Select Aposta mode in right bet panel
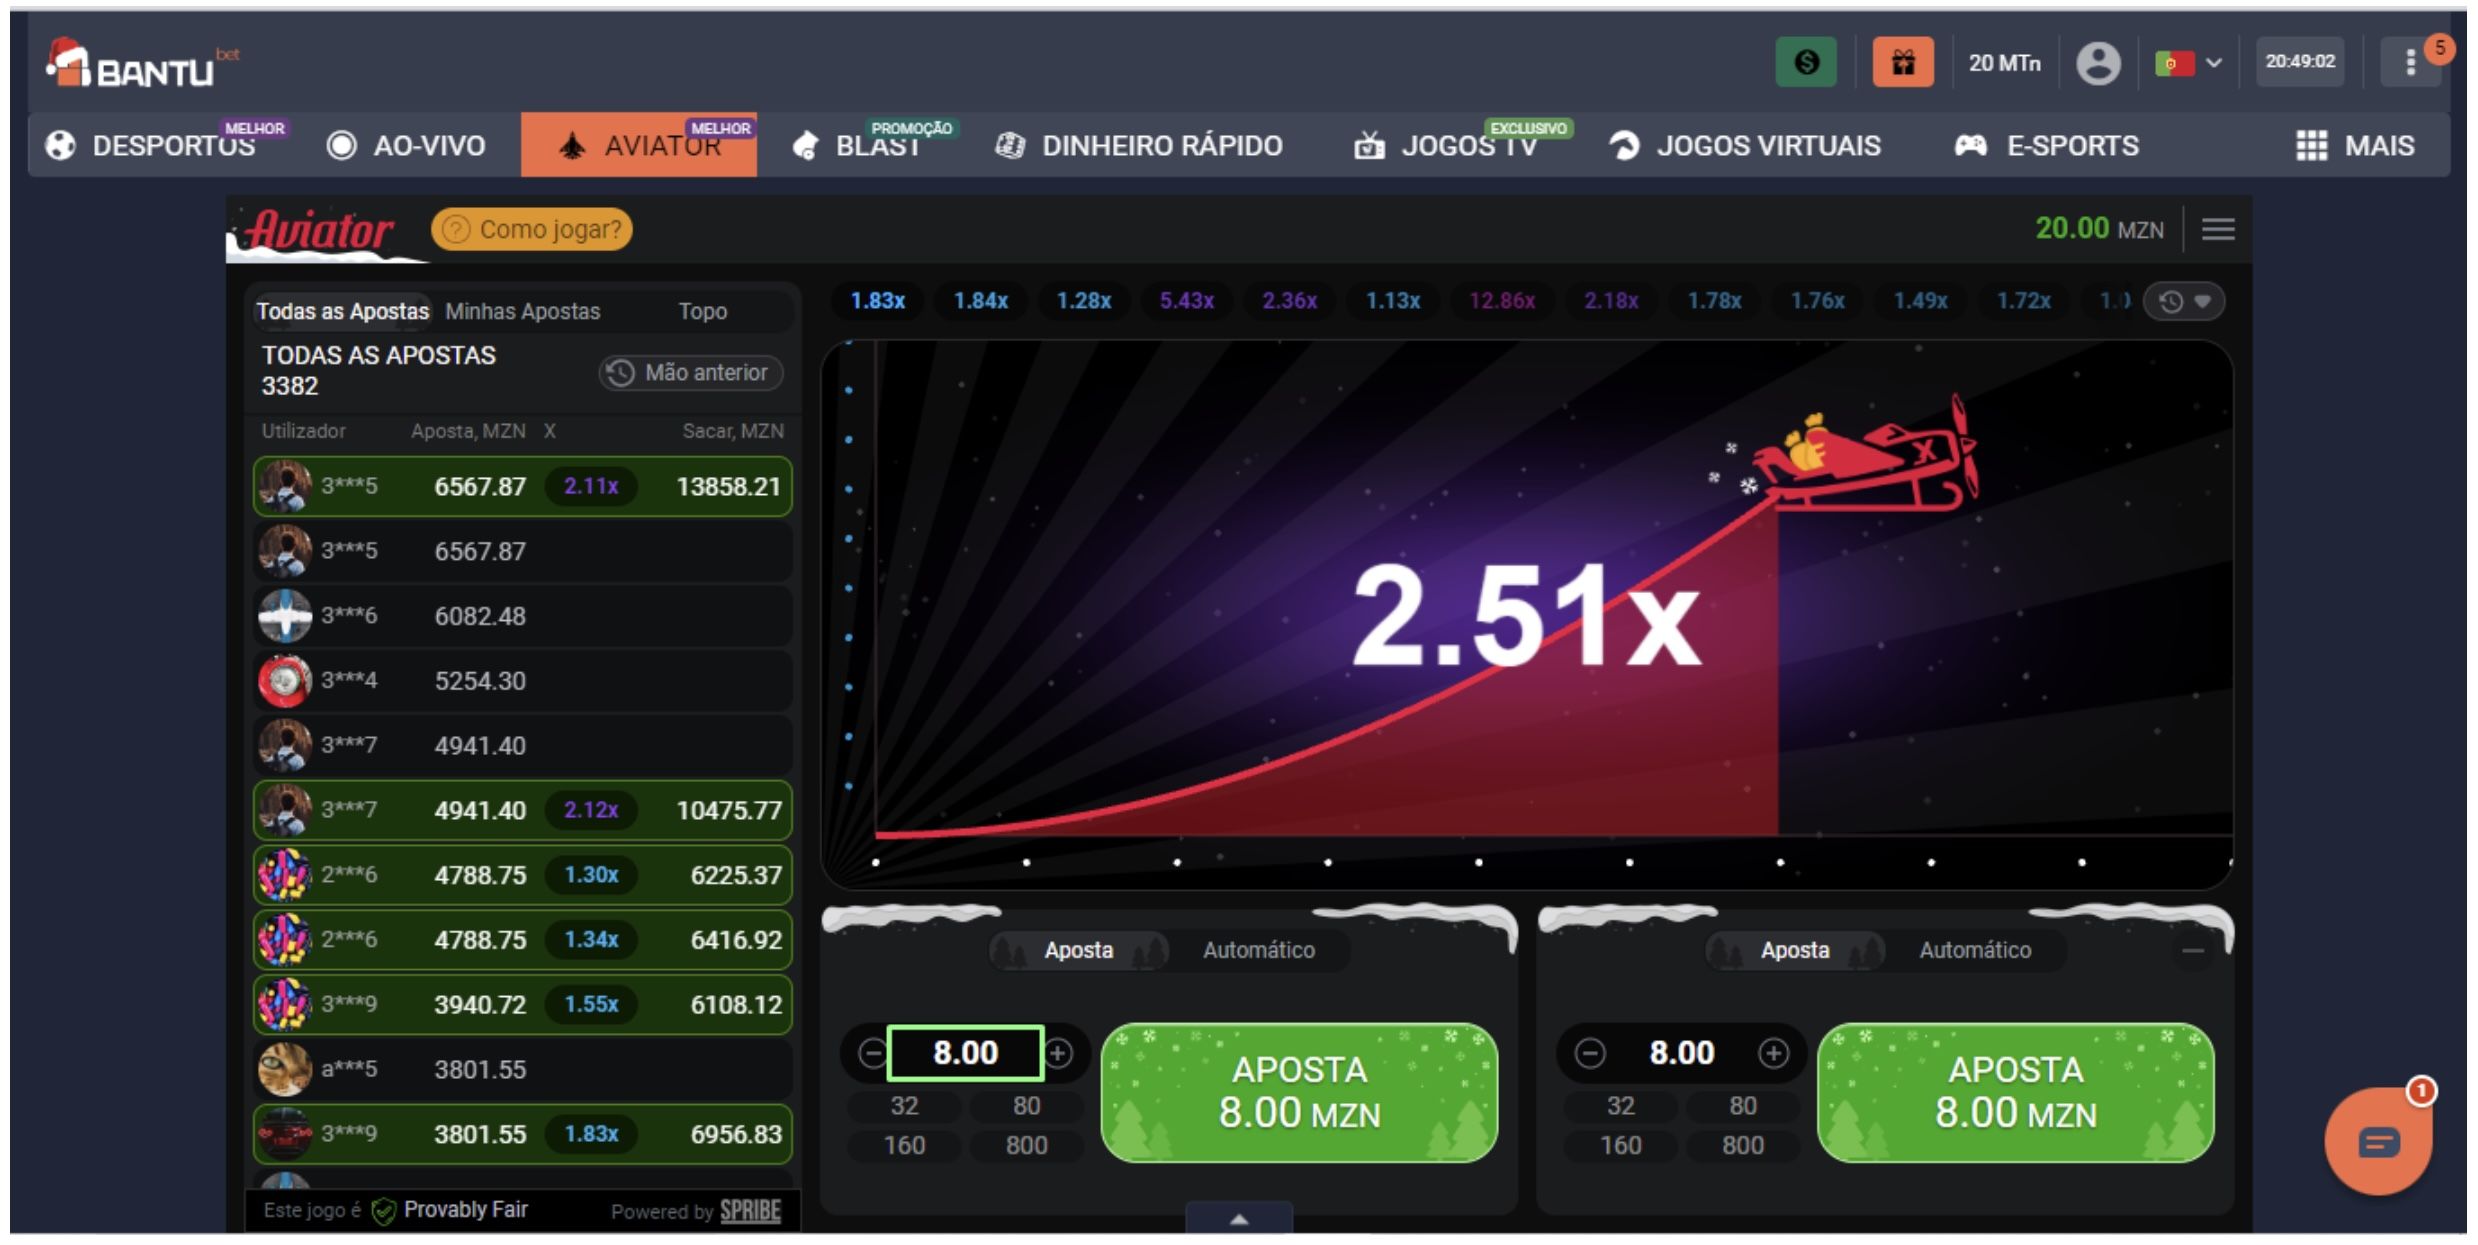Image resolution: width=2478 pixels, height=1245 pixels. (1794, 950)
